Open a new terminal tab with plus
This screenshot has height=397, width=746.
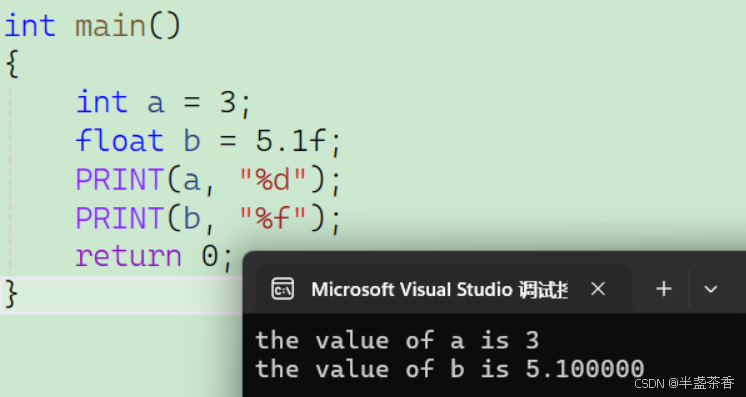(x=663, y=288)
